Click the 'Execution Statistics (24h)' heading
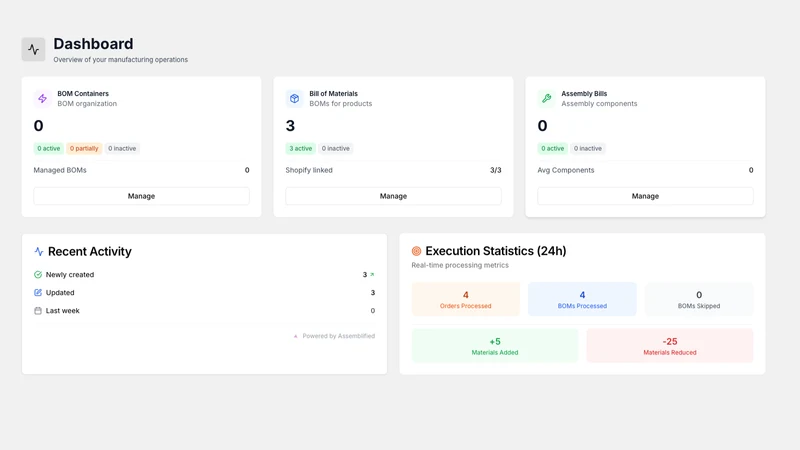 pos(496,251)
